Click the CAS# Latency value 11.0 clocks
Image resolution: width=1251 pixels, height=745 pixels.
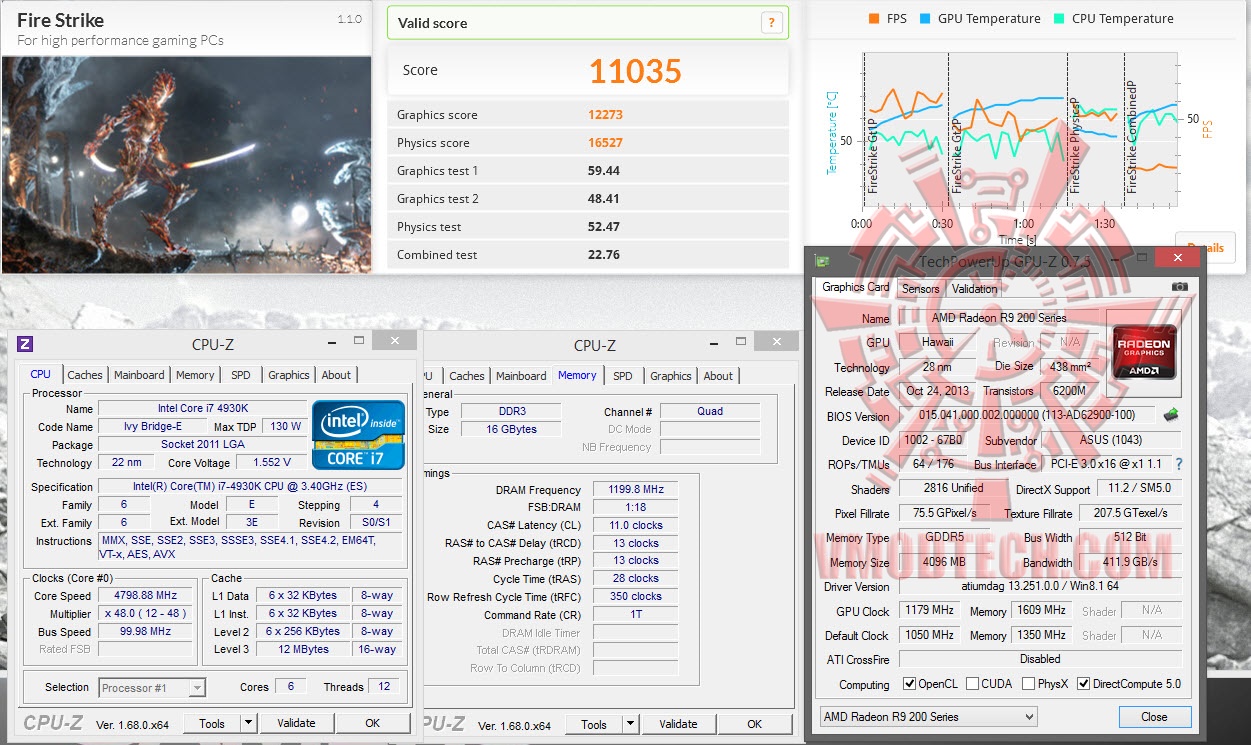636,525
